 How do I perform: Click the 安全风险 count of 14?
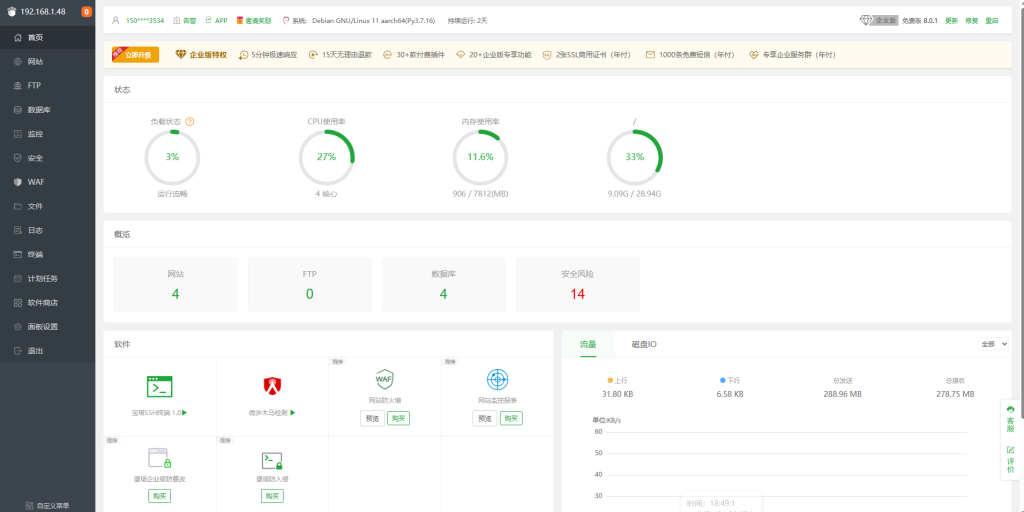[577, 294]
